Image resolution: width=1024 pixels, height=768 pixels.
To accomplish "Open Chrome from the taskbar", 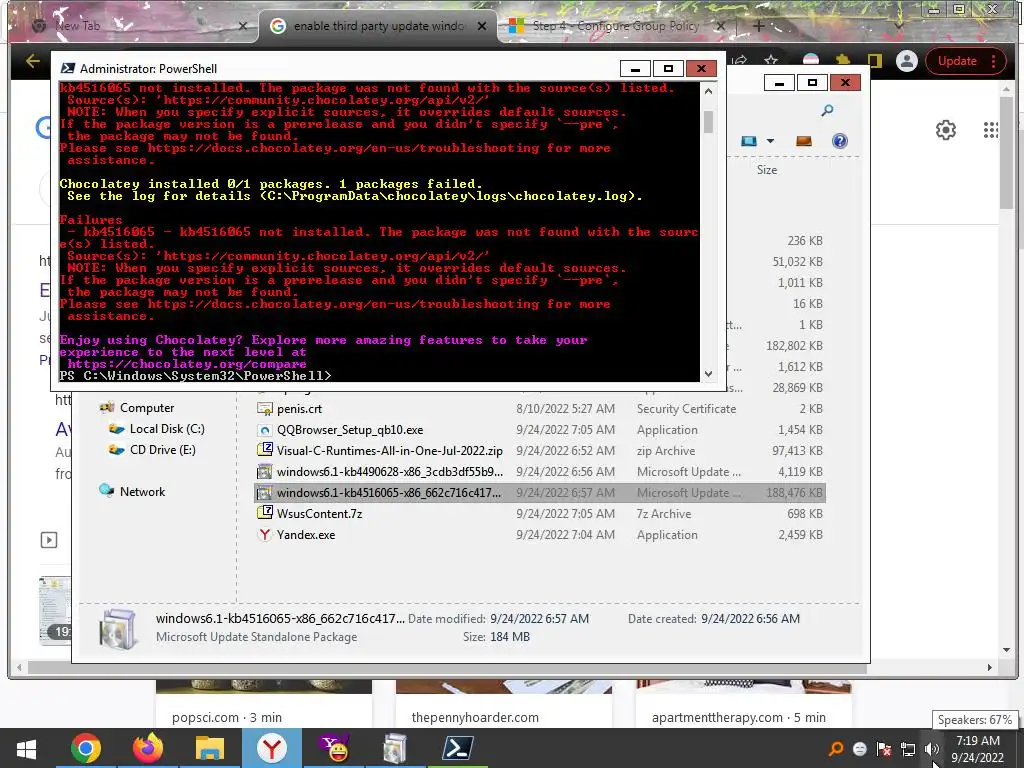I will coord(86,748).
